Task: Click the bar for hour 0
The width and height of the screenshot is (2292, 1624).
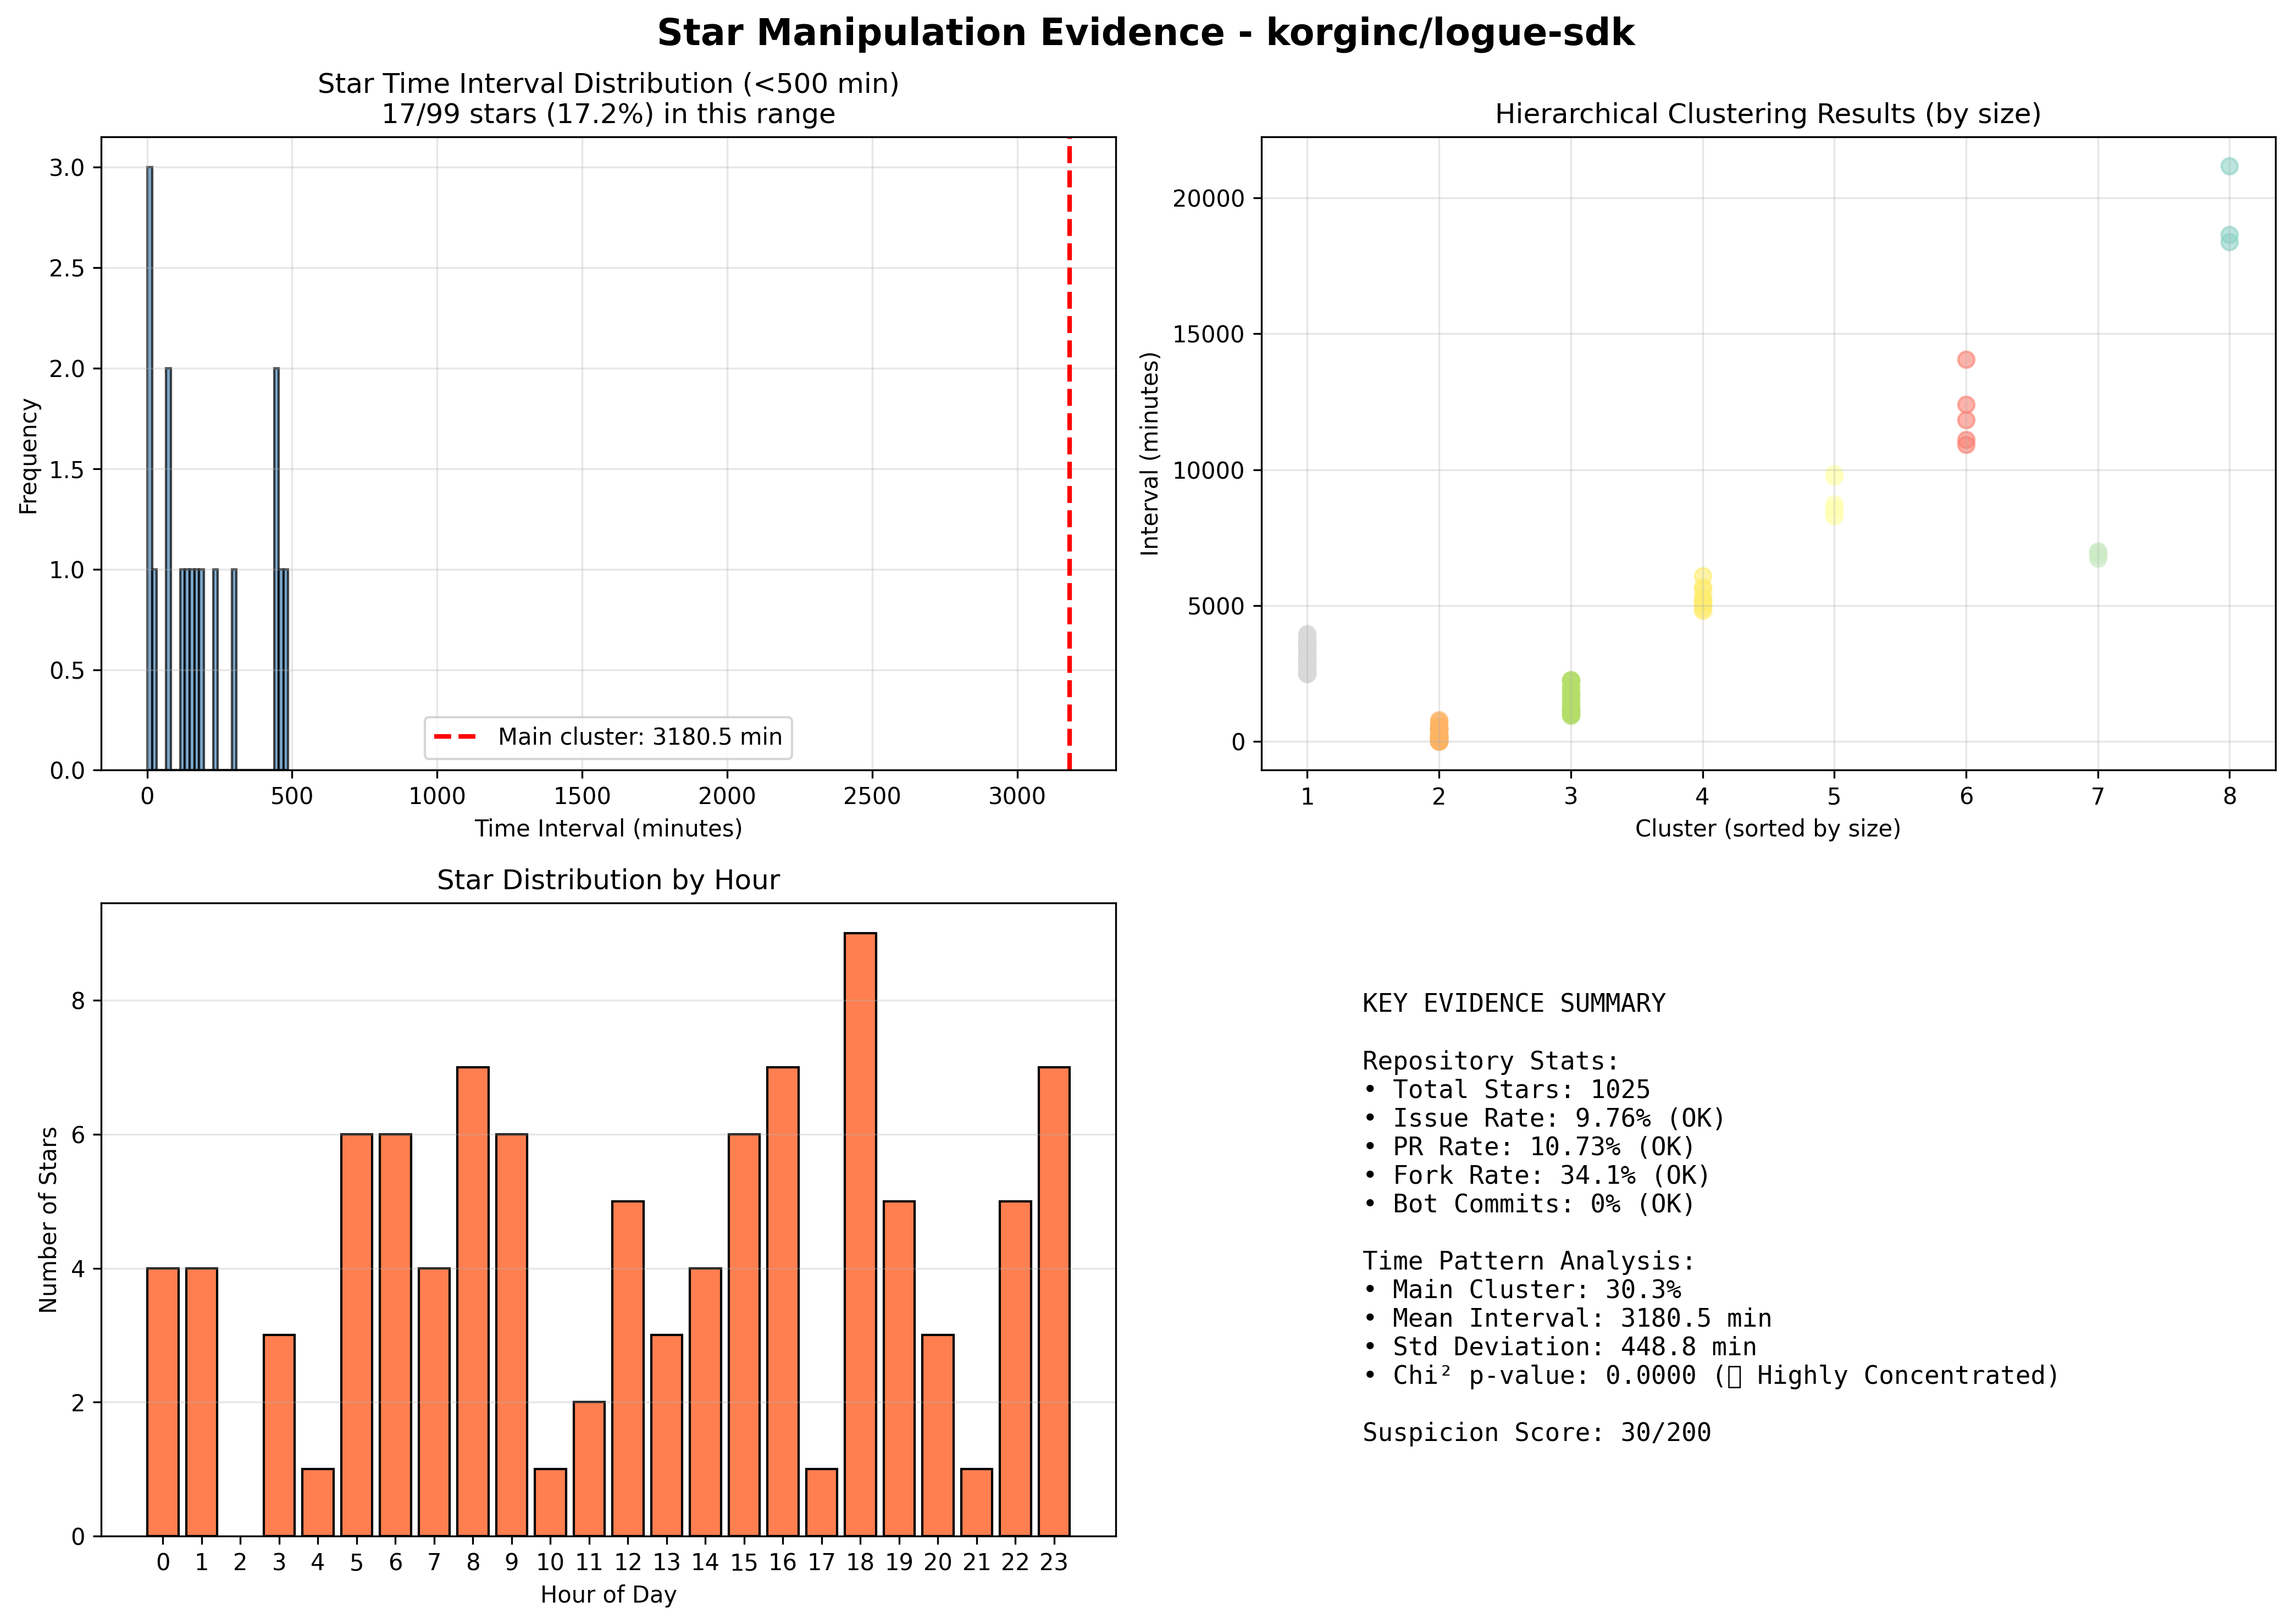Action: (163, 1402)
